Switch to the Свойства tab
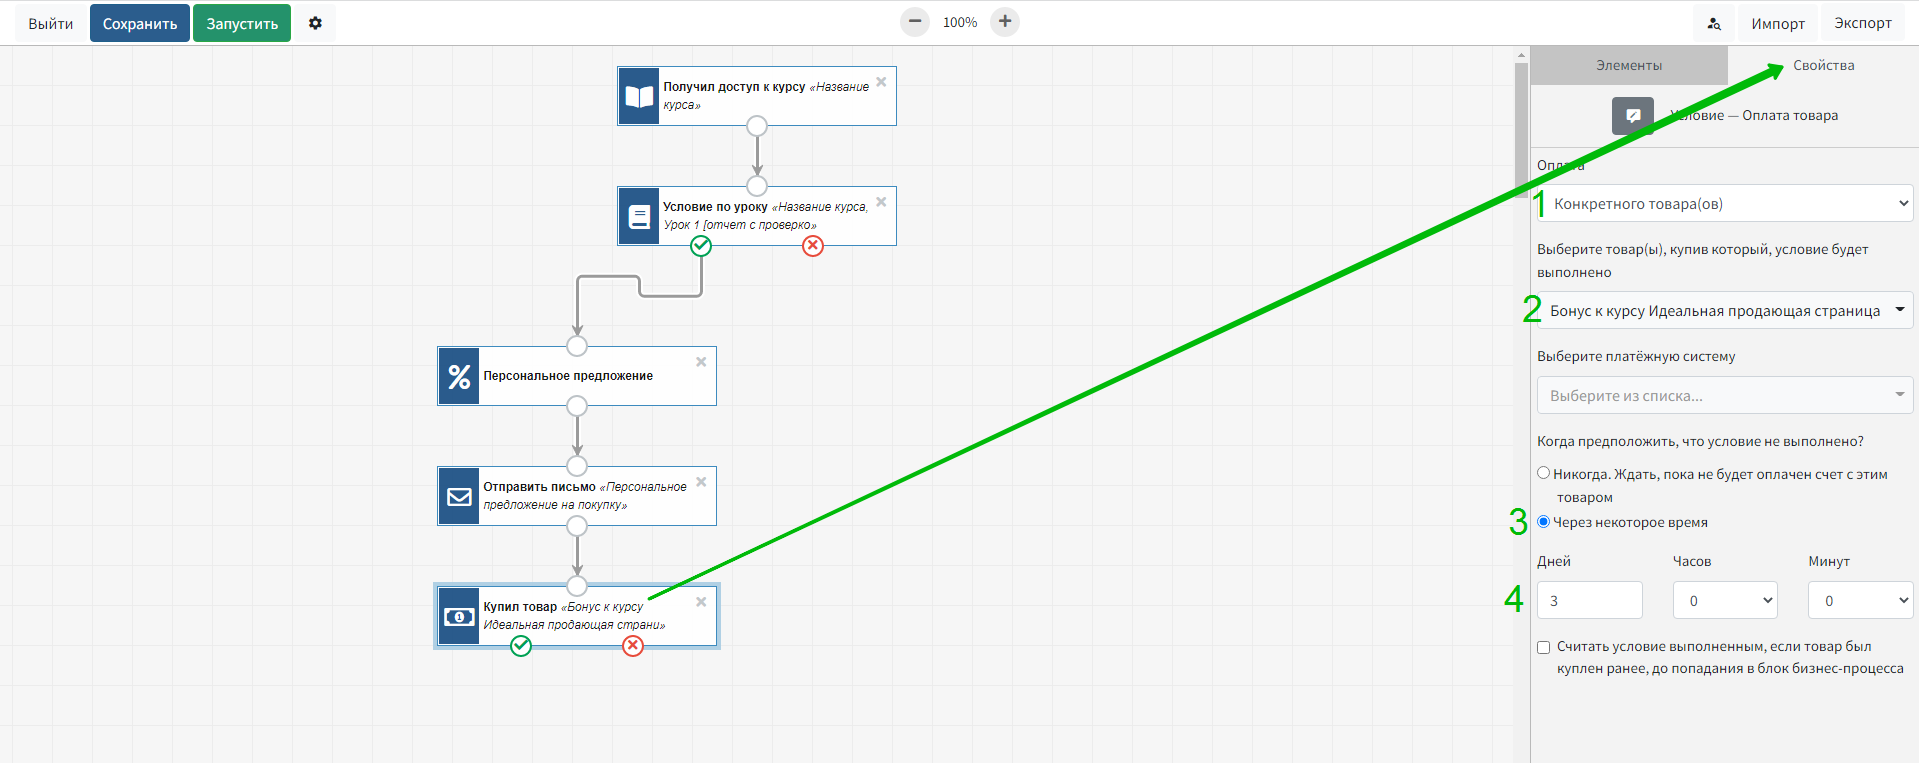Image resolution: width=1919 pixels, height=763 pixels. pos(1823,66)
